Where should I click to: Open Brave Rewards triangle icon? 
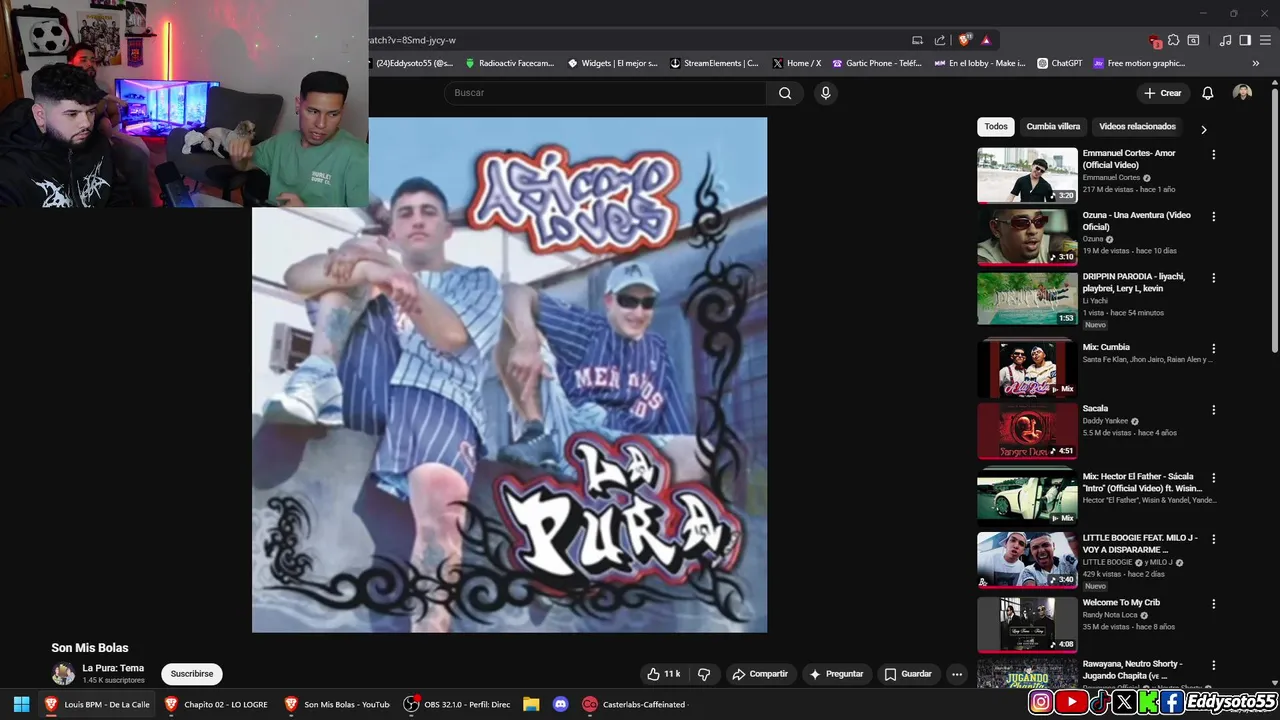(986, 40)
